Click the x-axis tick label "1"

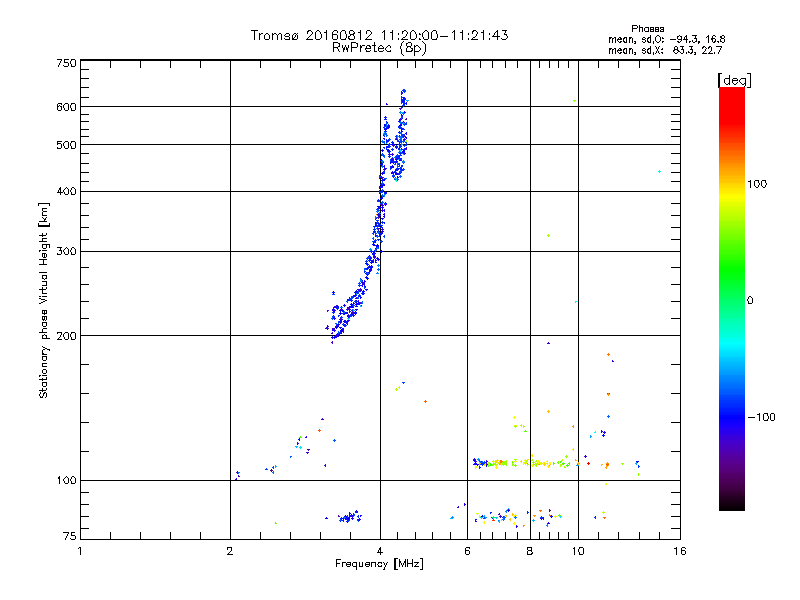click(x=80, y=551)
